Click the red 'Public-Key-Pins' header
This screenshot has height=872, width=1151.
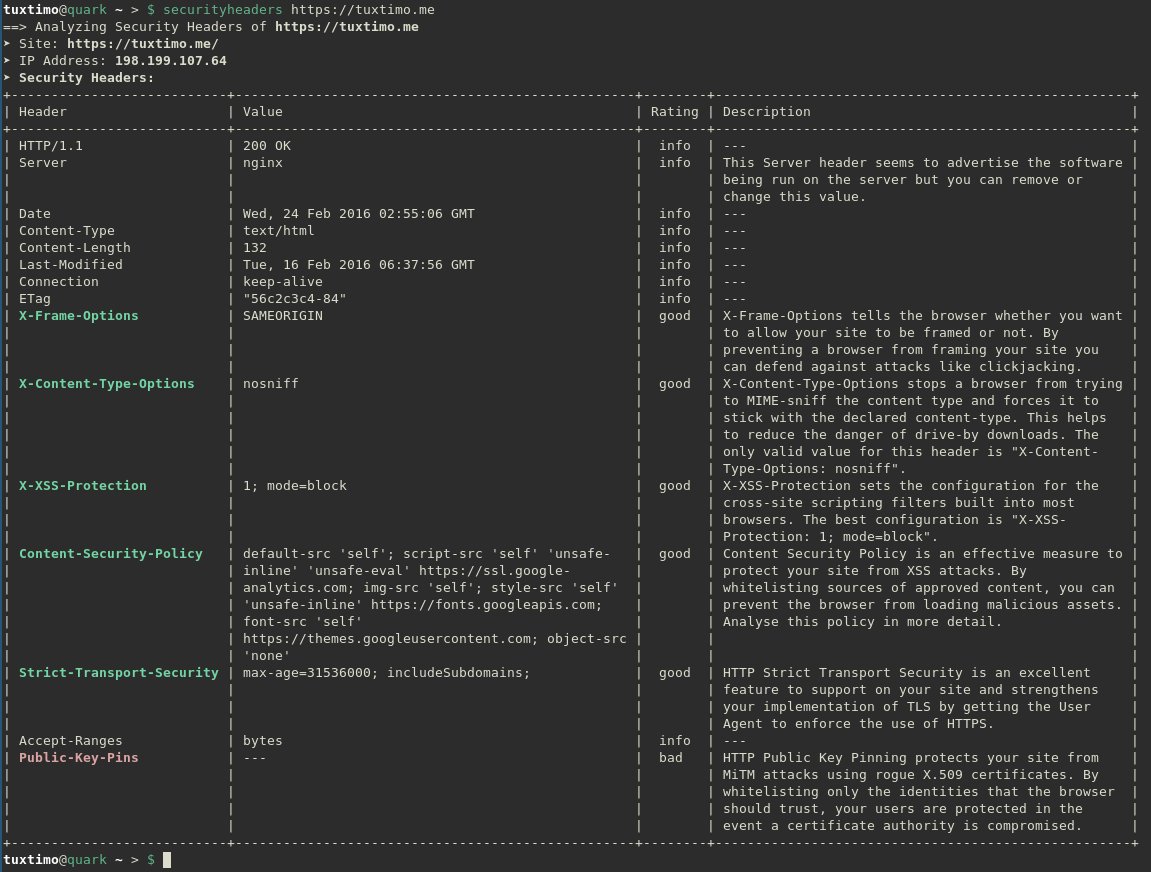coord(79,757)
